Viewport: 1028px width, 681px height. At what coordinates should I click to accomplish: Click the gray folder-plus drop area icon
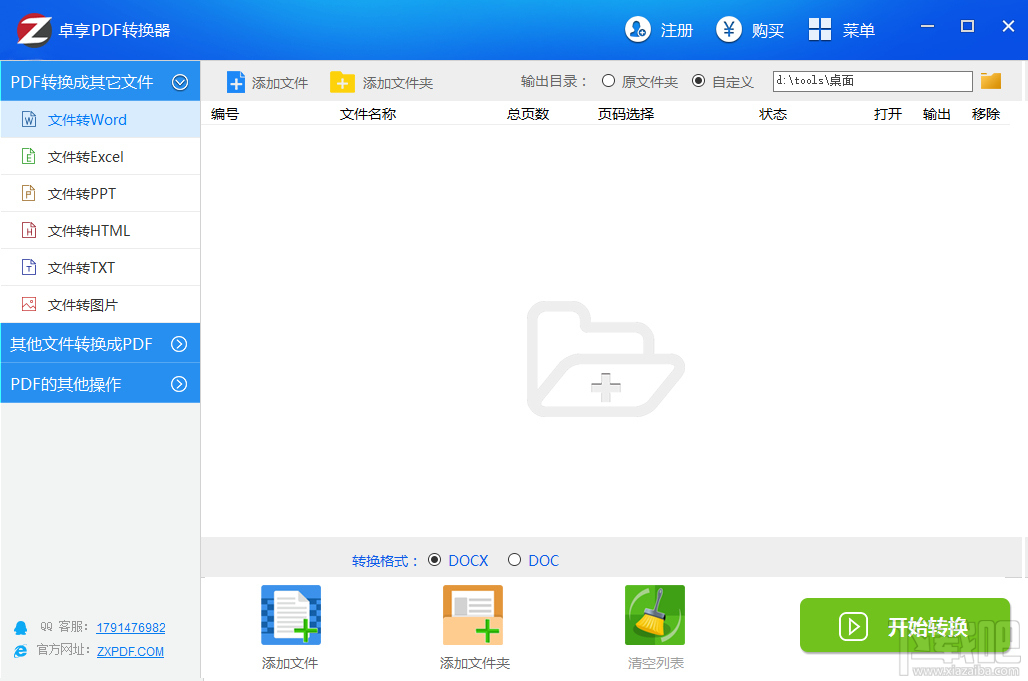coord(606,359)
